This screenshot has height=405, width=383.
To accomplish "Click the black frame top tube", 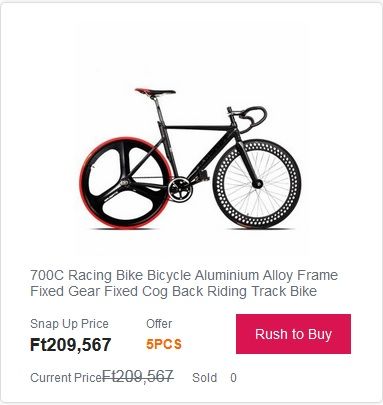I will [197, 128].
